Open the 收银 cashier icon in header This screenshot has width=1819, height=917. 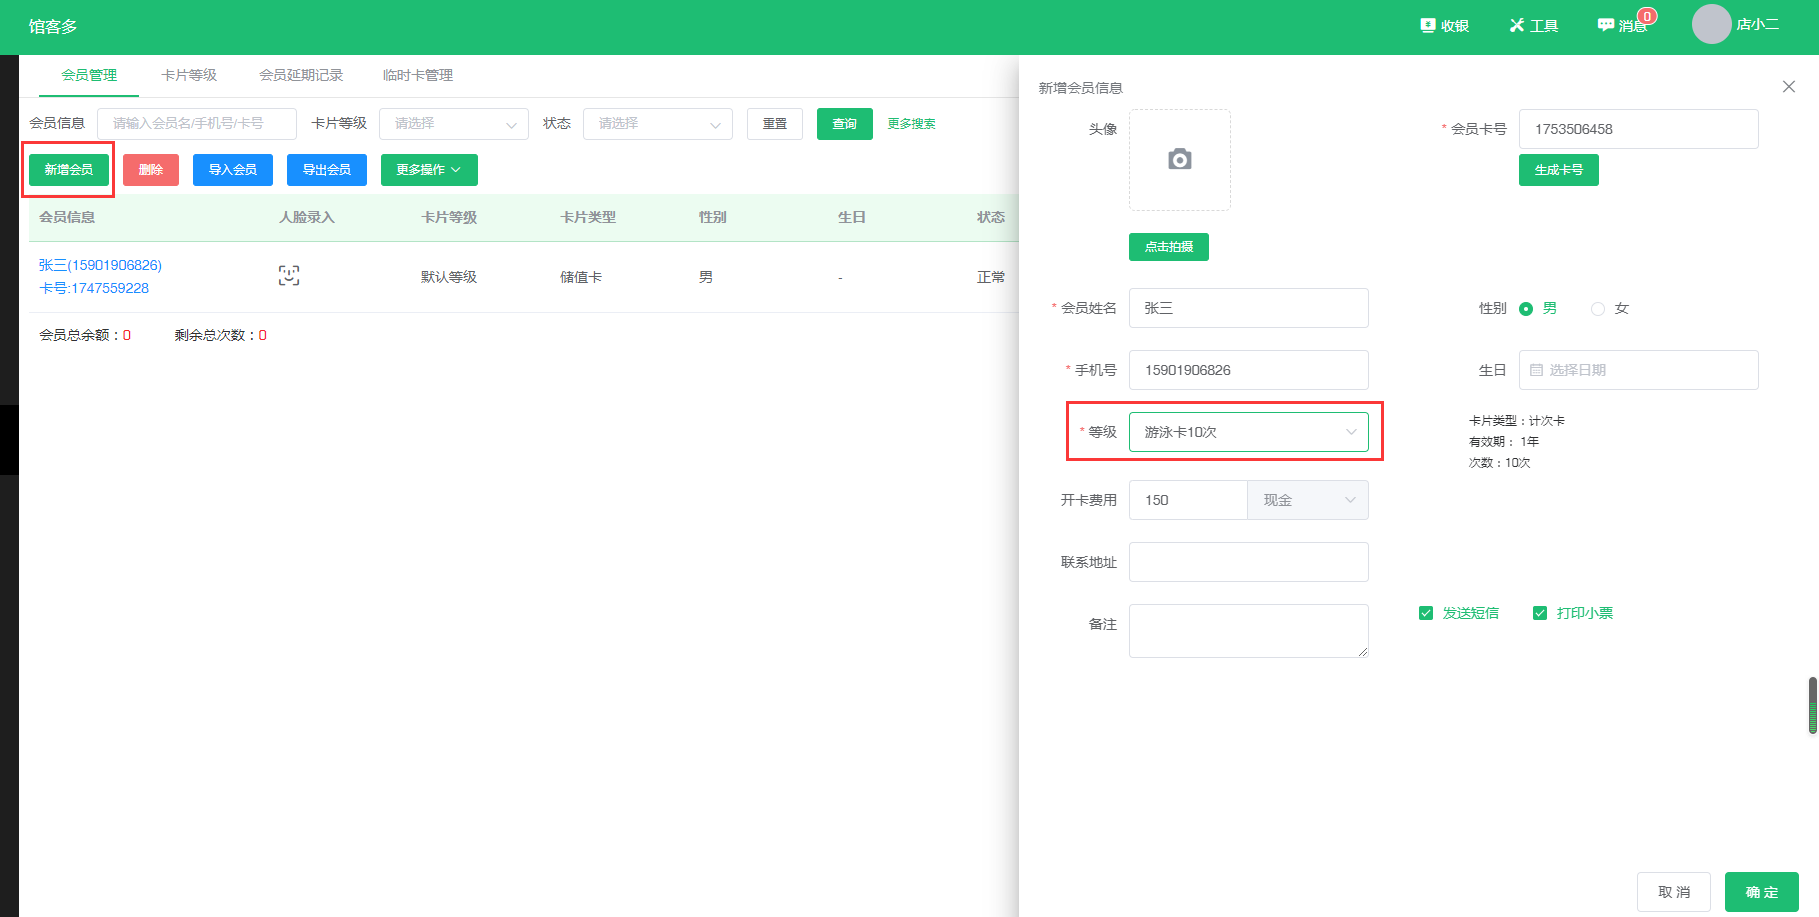(x=1428, y=25)
